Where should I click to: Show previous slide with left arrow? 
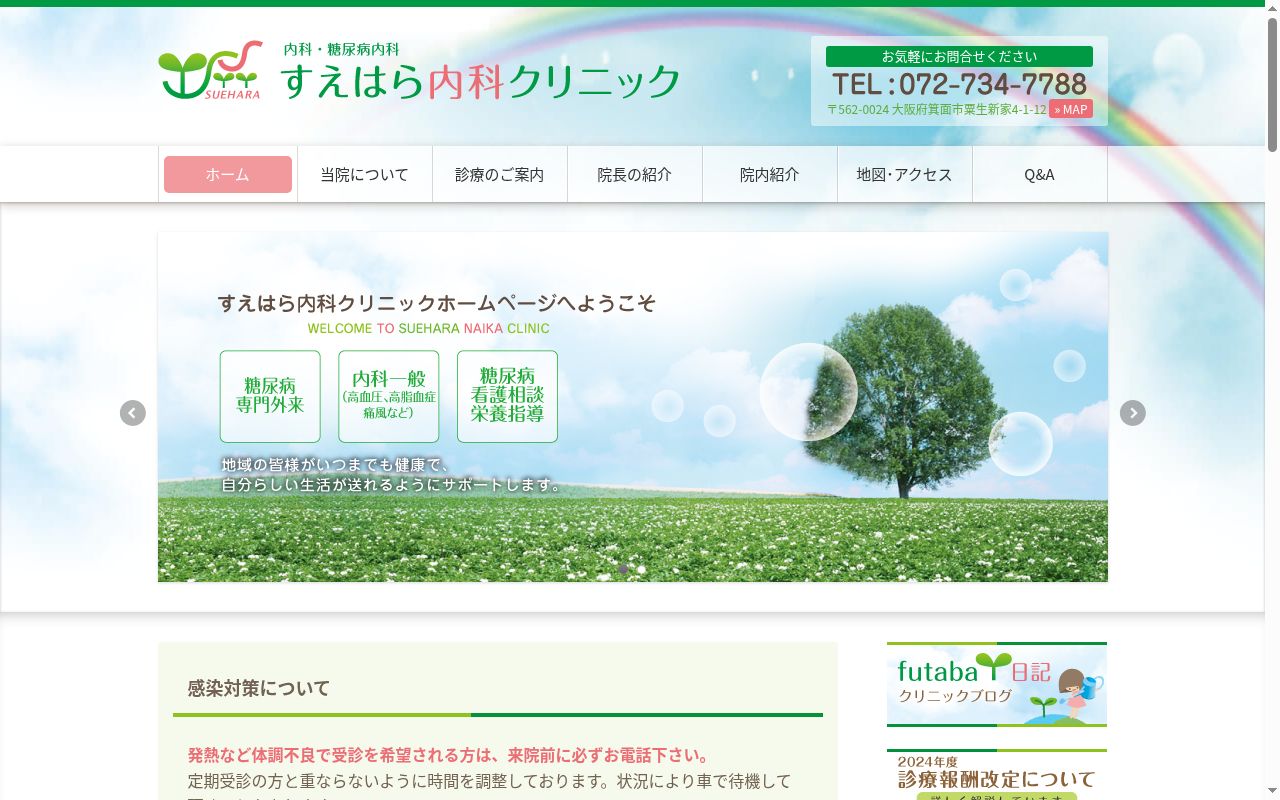pos(133,413)
